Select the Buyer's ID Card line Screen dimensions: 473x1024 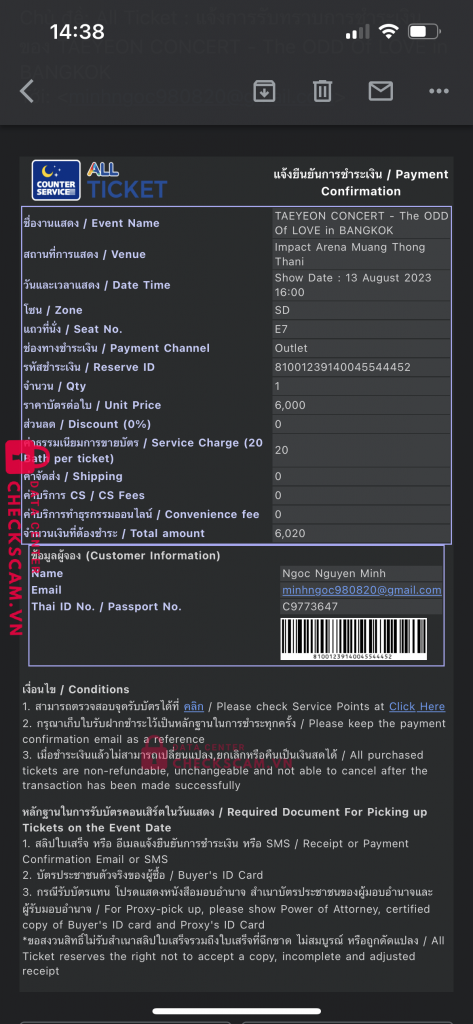point(143,875)
